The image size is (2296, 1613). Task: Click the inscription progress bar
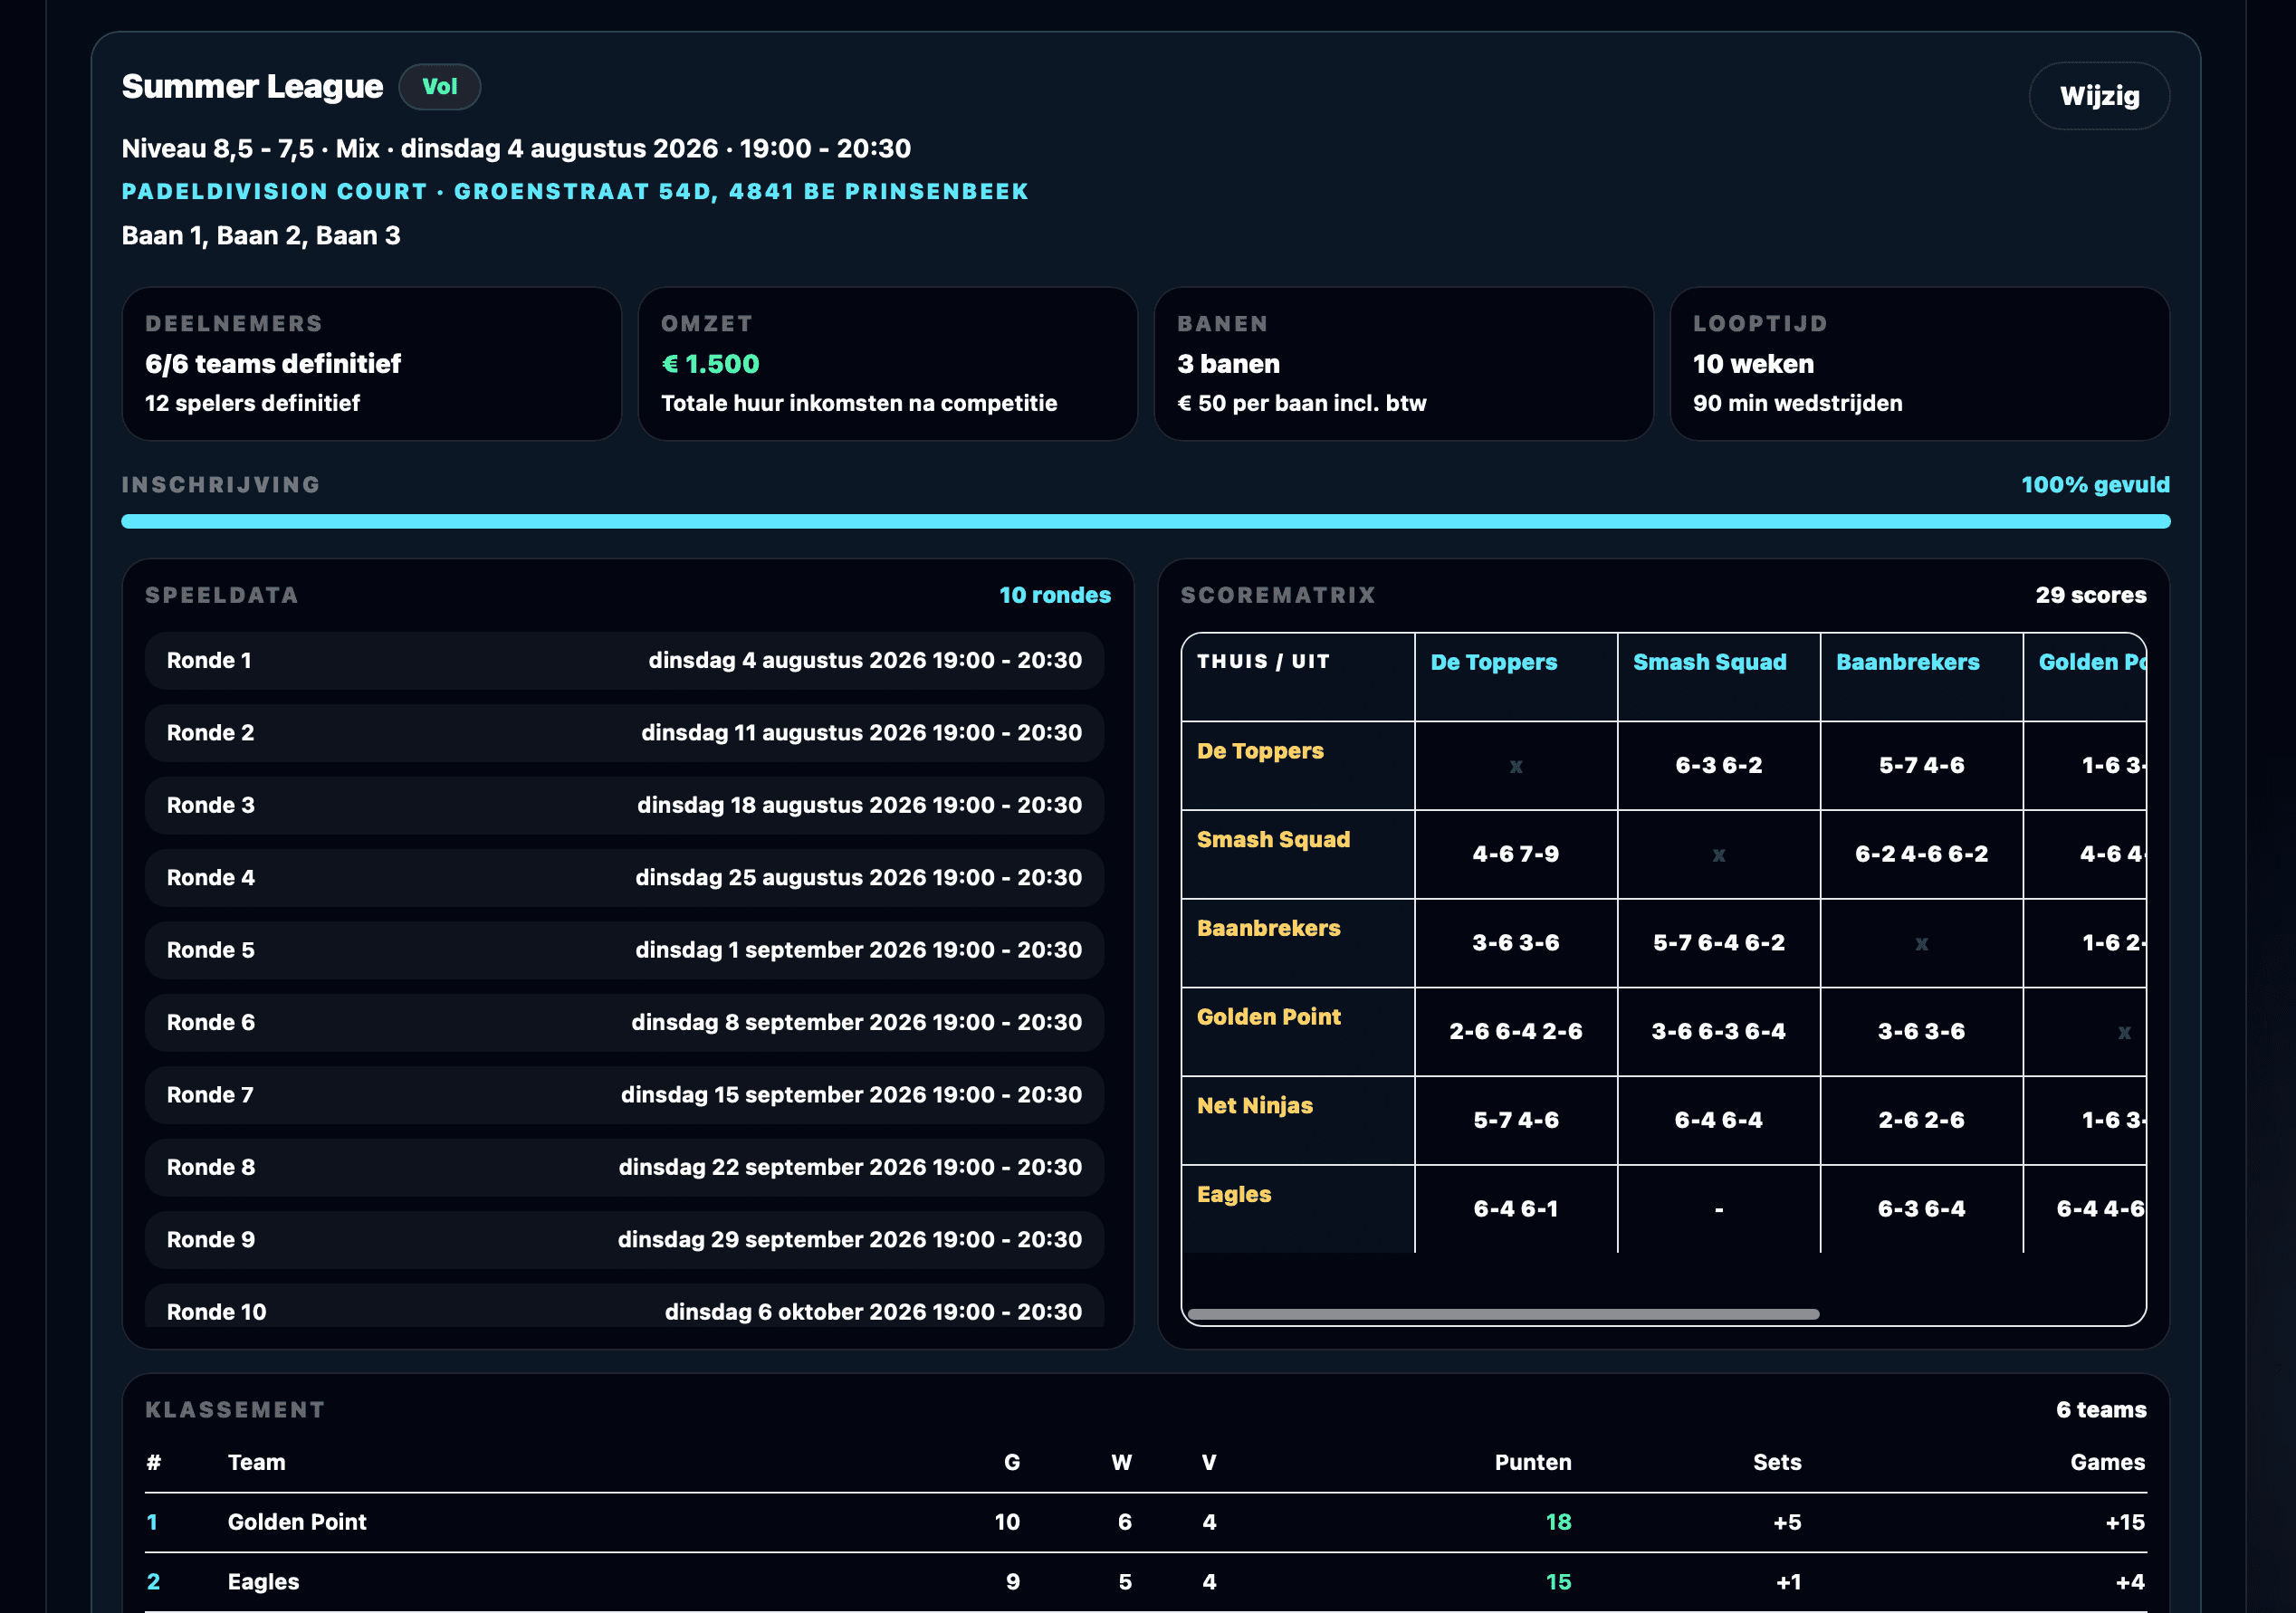(1145, 521)
